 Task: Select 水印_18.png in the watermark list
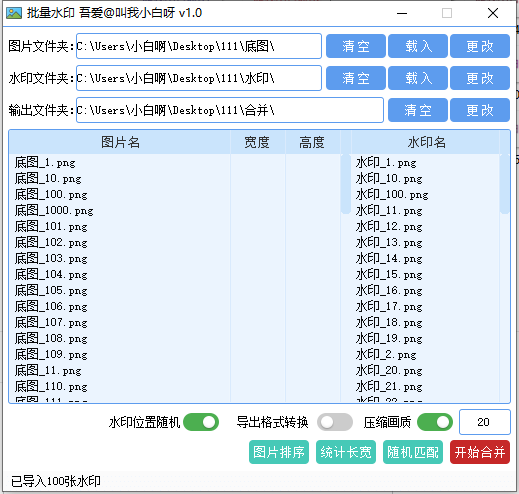(x=426, y=323)
